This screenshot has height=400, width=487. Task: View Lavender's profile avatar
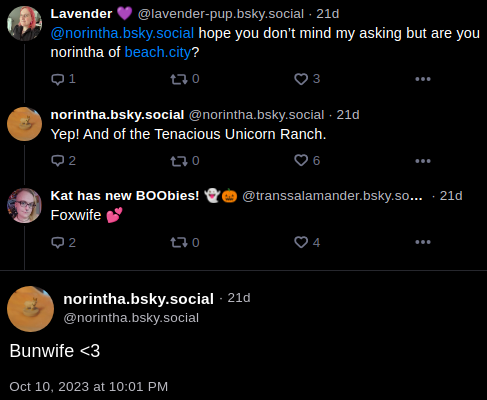pos(24,24)
